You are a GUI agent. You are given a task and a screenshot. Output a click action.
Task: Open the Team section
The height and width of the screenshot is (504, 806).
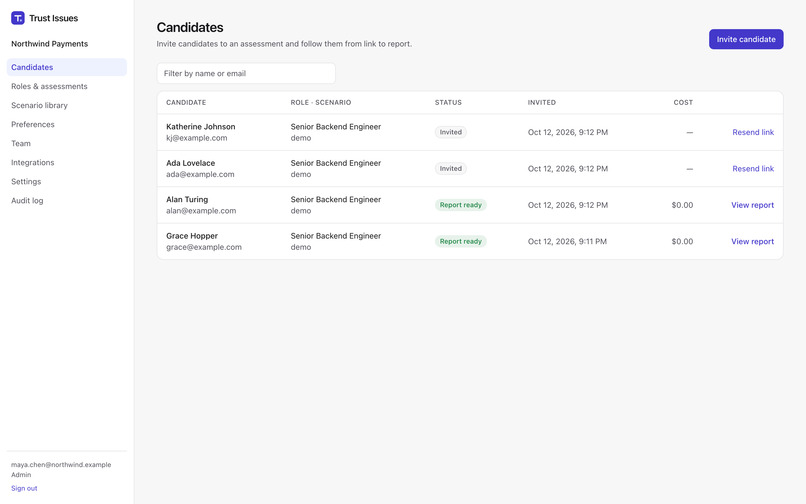[21, 143]
